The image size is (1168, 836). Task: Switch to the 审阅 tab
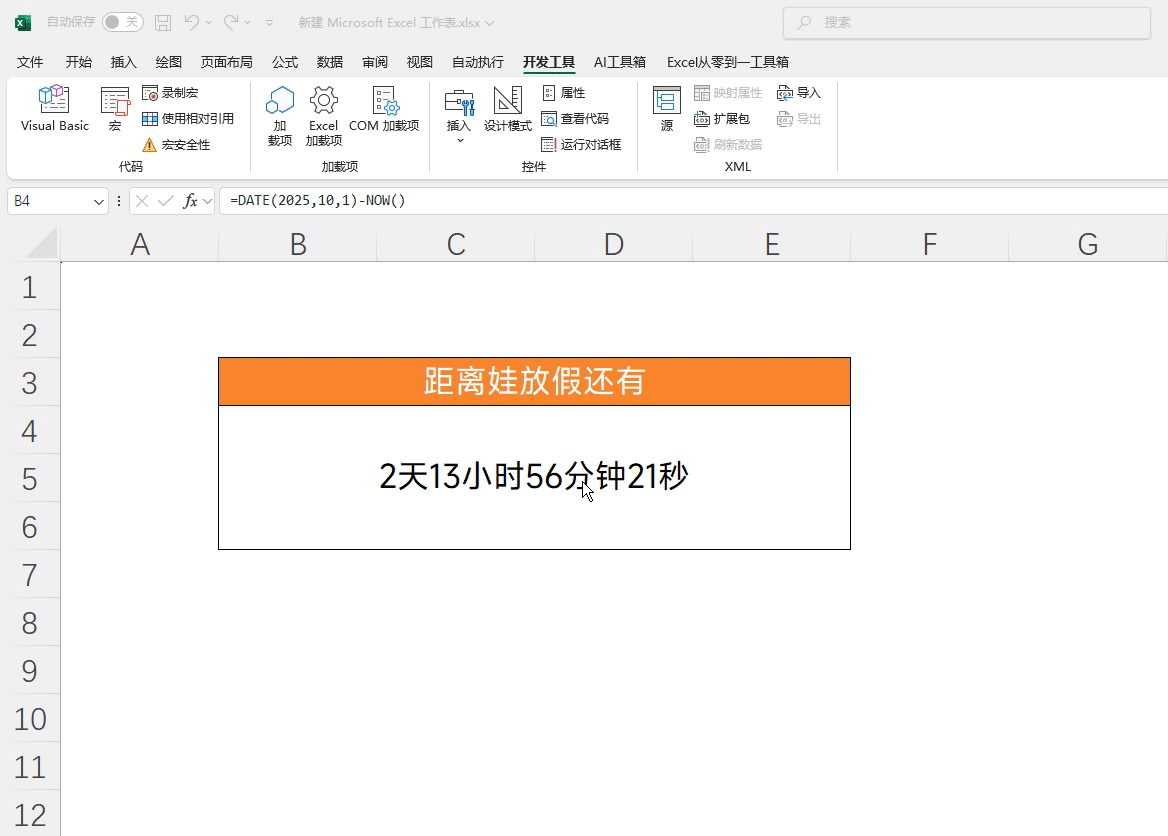click(375, 62)
